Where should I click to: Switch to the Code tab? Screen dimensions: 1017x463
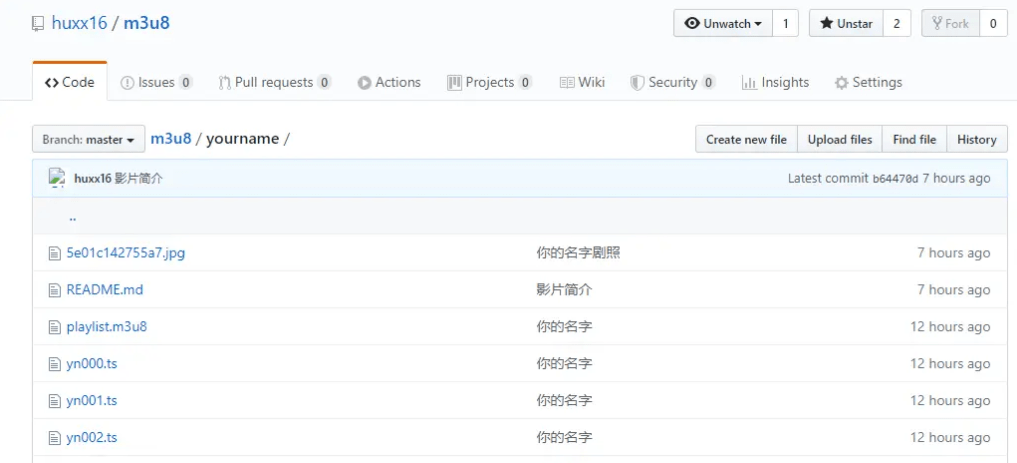(x=69, y=82)
